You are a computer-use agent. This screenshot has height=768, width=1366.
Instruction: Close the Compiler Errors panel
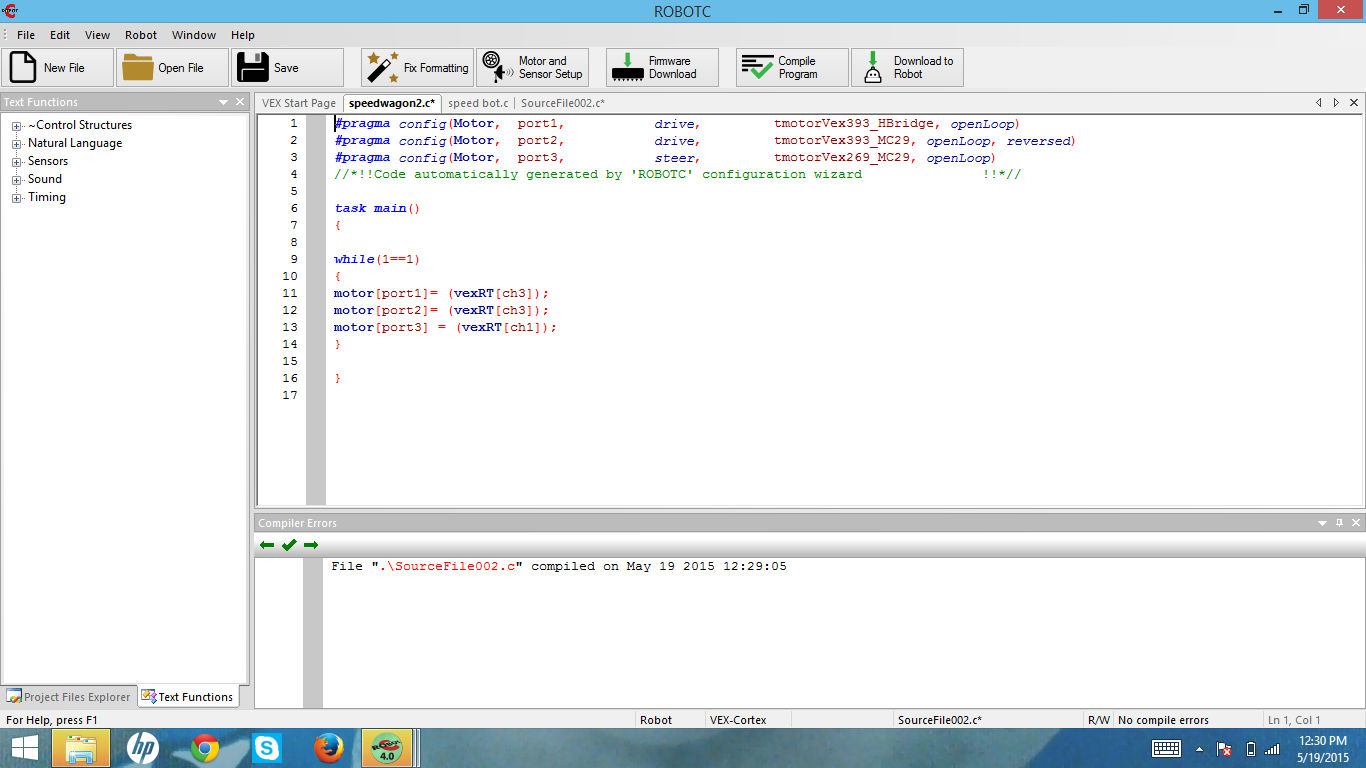(x=1356, y=523)
